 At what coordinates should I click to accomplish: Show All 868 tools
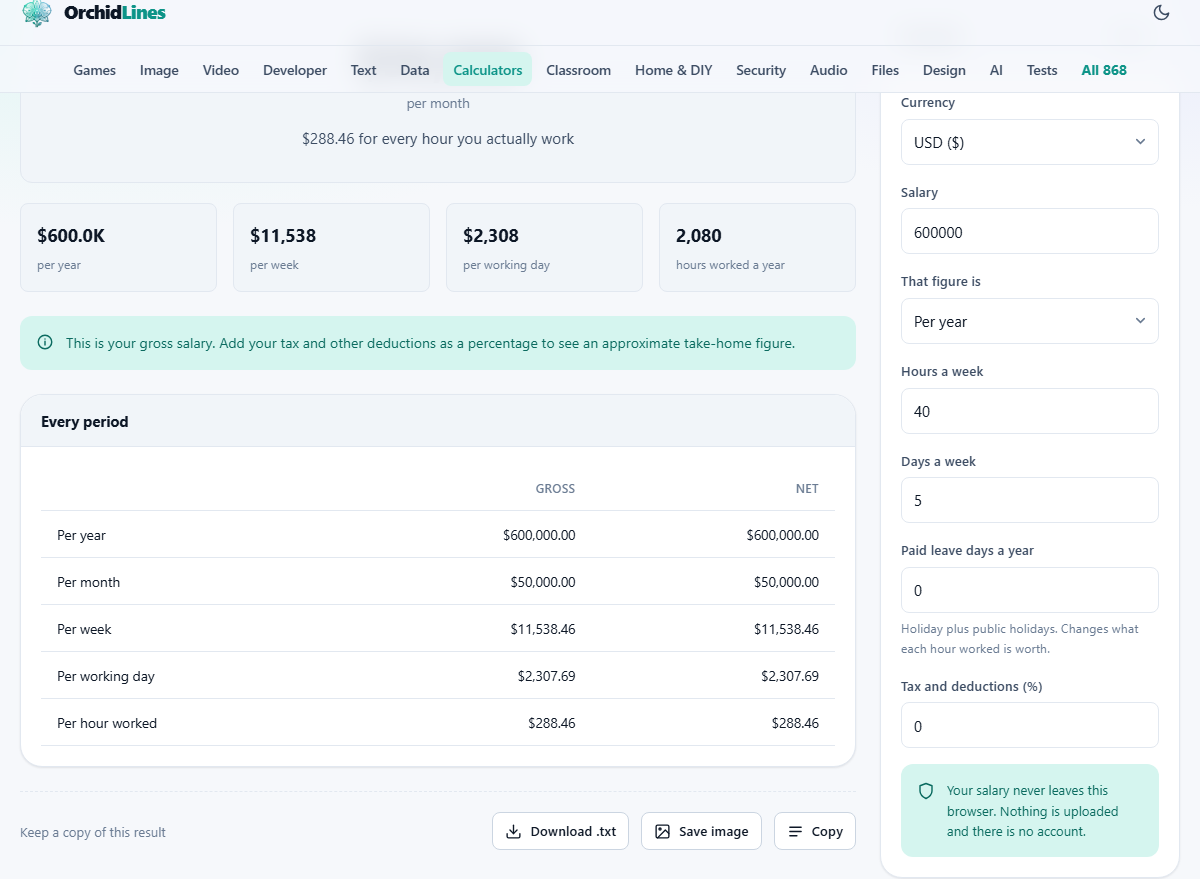point(1104,70)
